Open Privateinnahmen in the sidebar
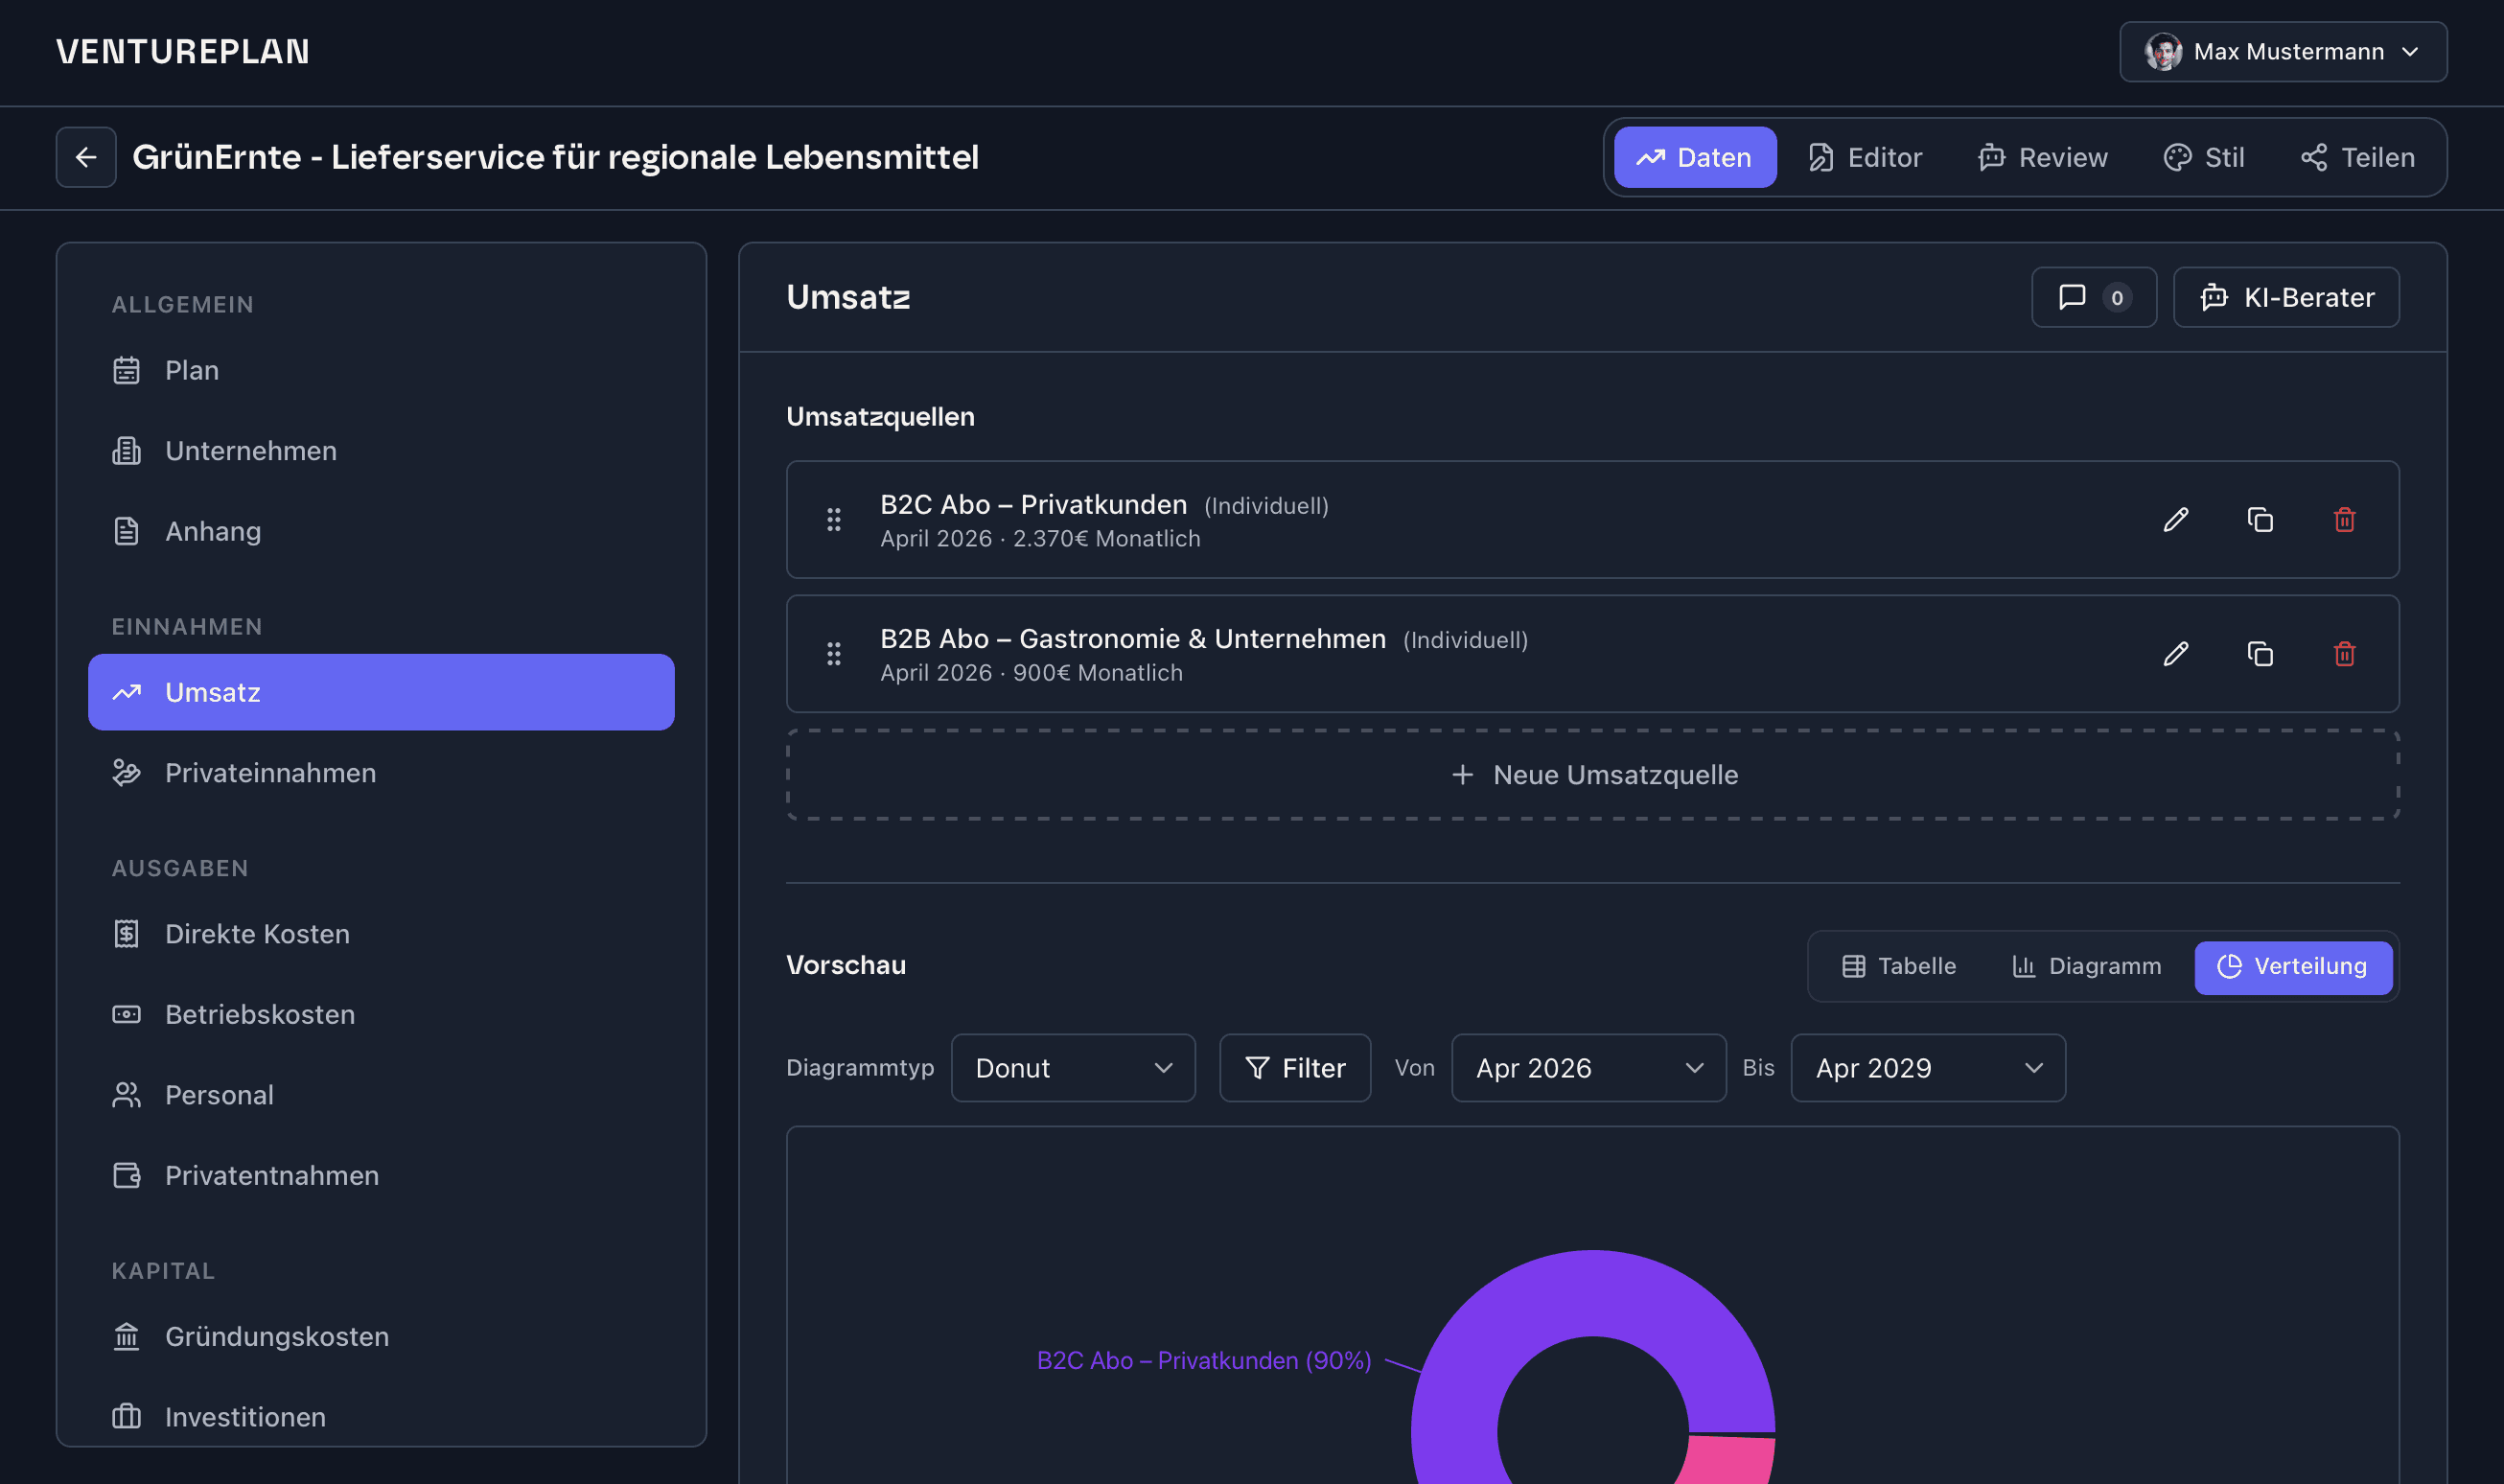The image size is (2504, 1484). (381, 773)
